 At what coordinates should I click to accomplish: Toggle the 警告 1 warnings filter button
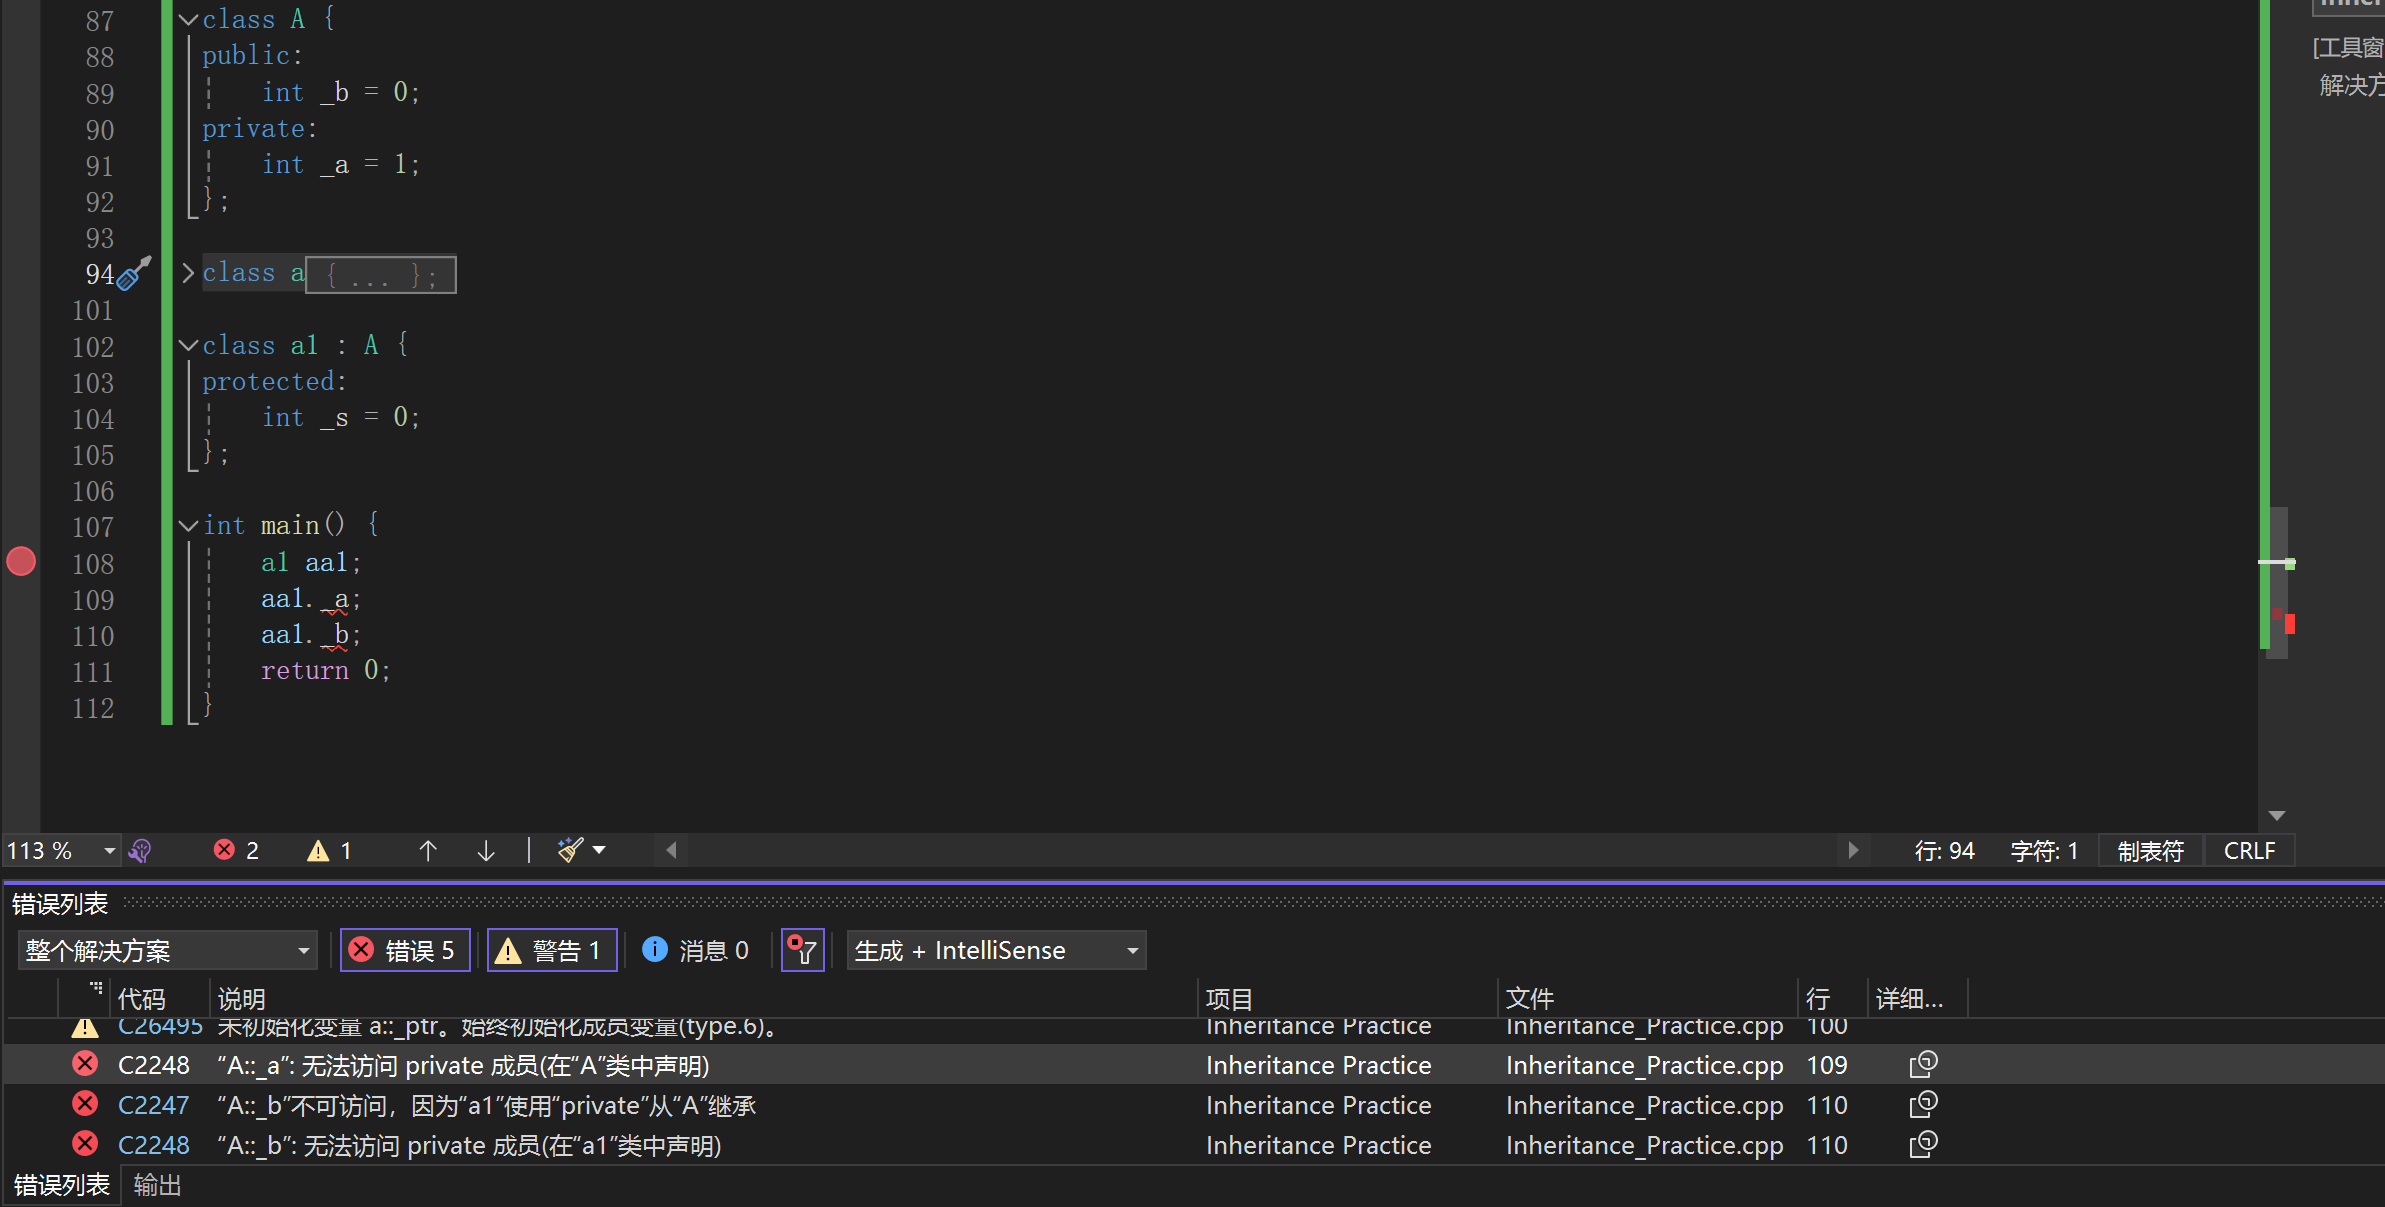click(x=551, y=950)
